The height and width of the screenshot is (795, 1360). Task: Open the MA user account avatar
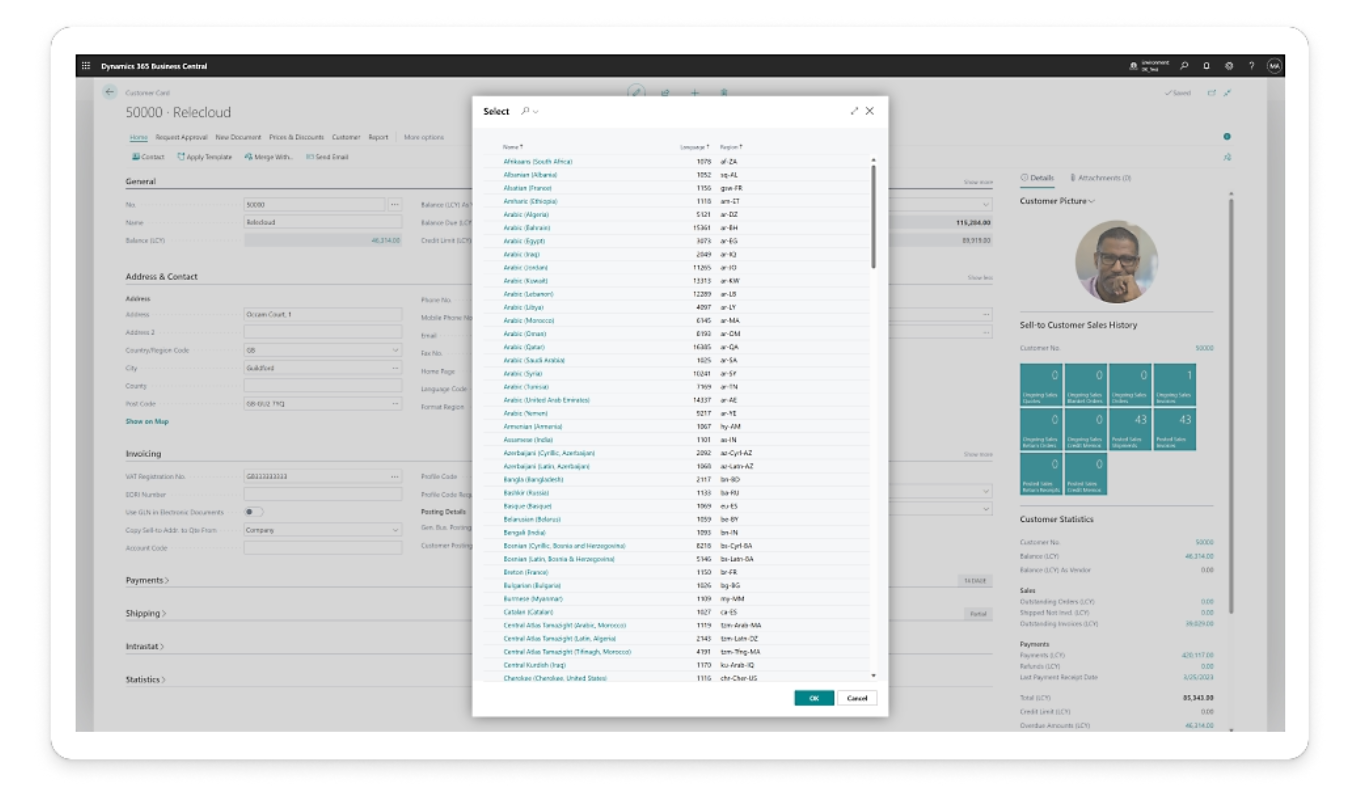1274,66
